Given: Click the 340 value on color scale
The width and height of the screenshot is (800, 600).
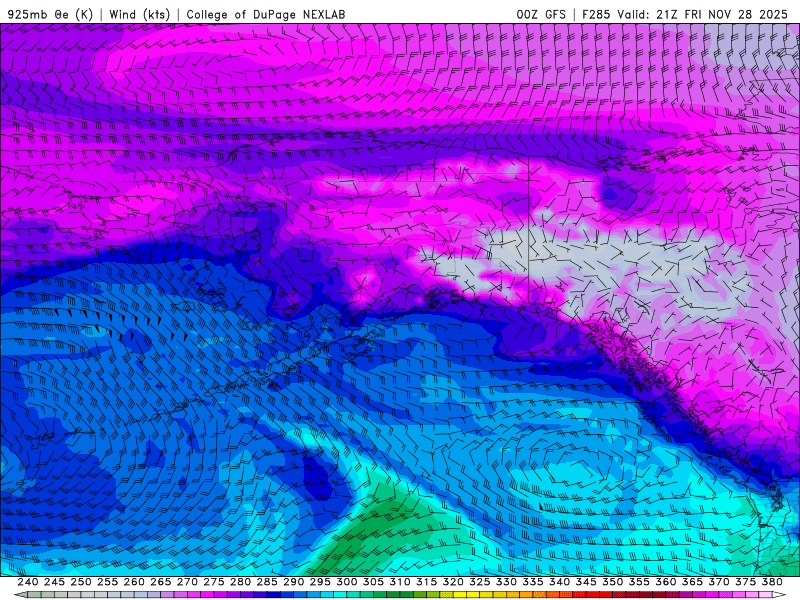Looking at the screenshot, I should (559, 582).
